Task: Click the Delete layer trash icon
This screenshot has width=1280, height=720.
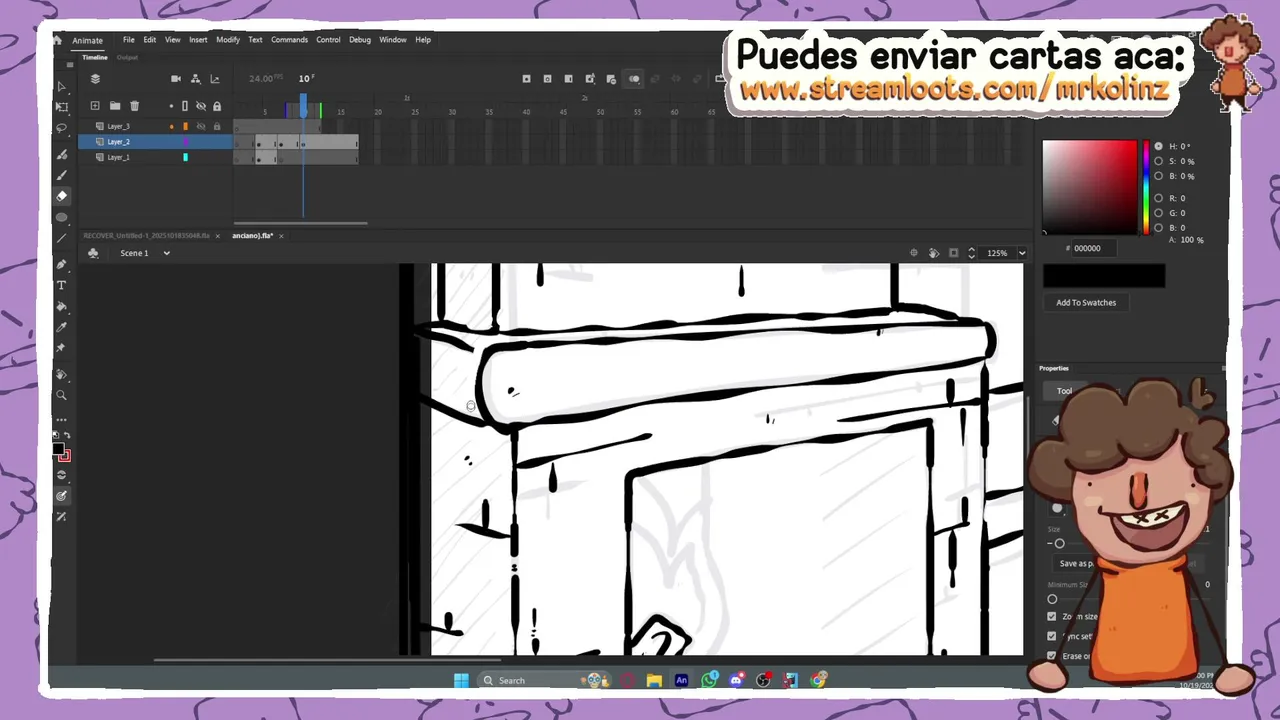Action: click(x=134, y=105)
